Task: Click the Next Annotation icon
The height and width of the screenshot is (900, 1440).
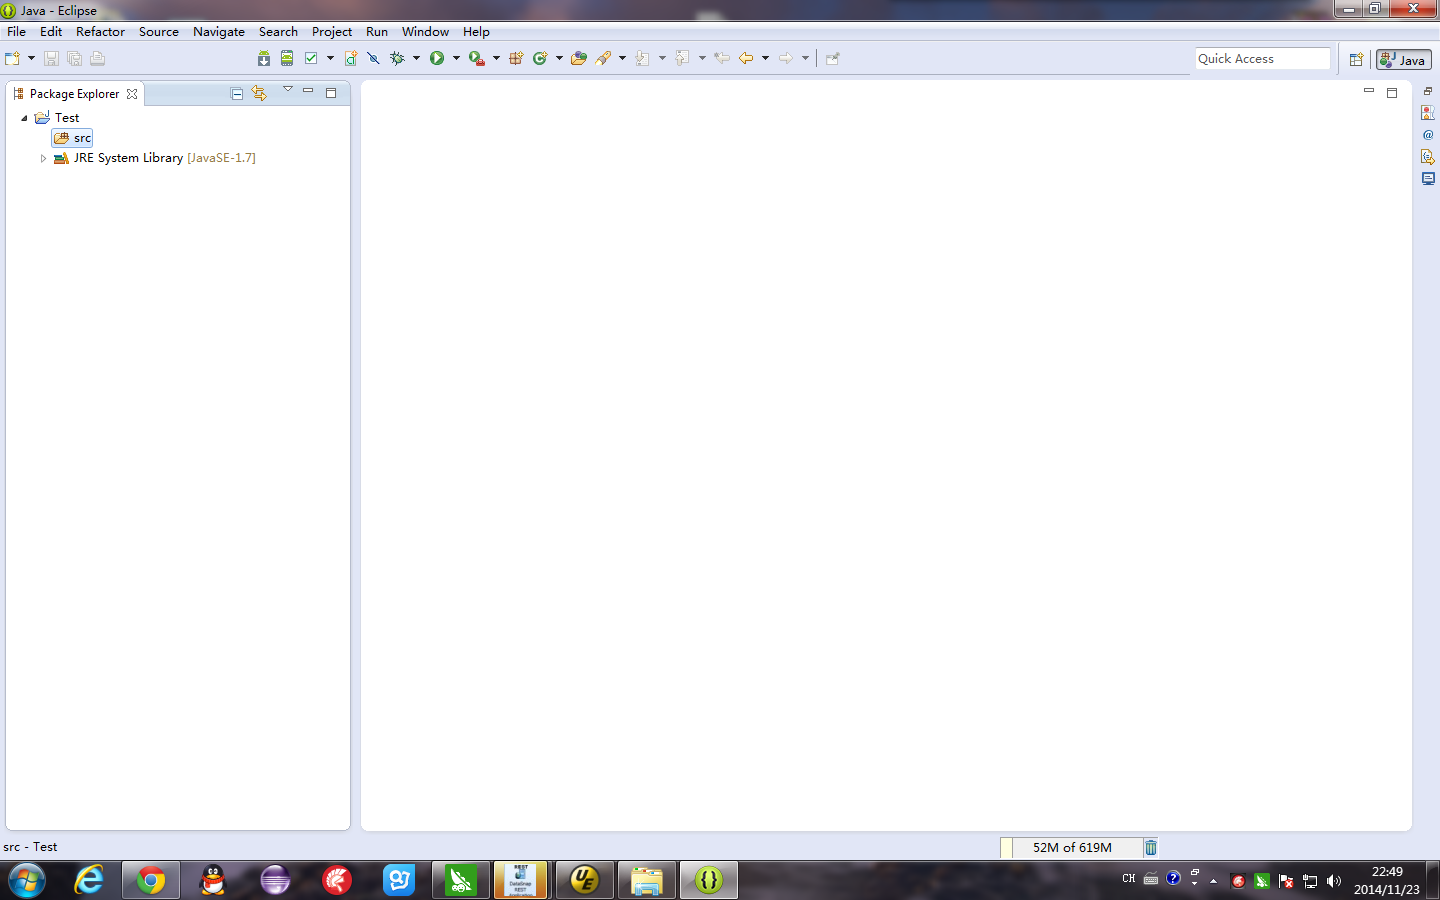Action: 642,58
